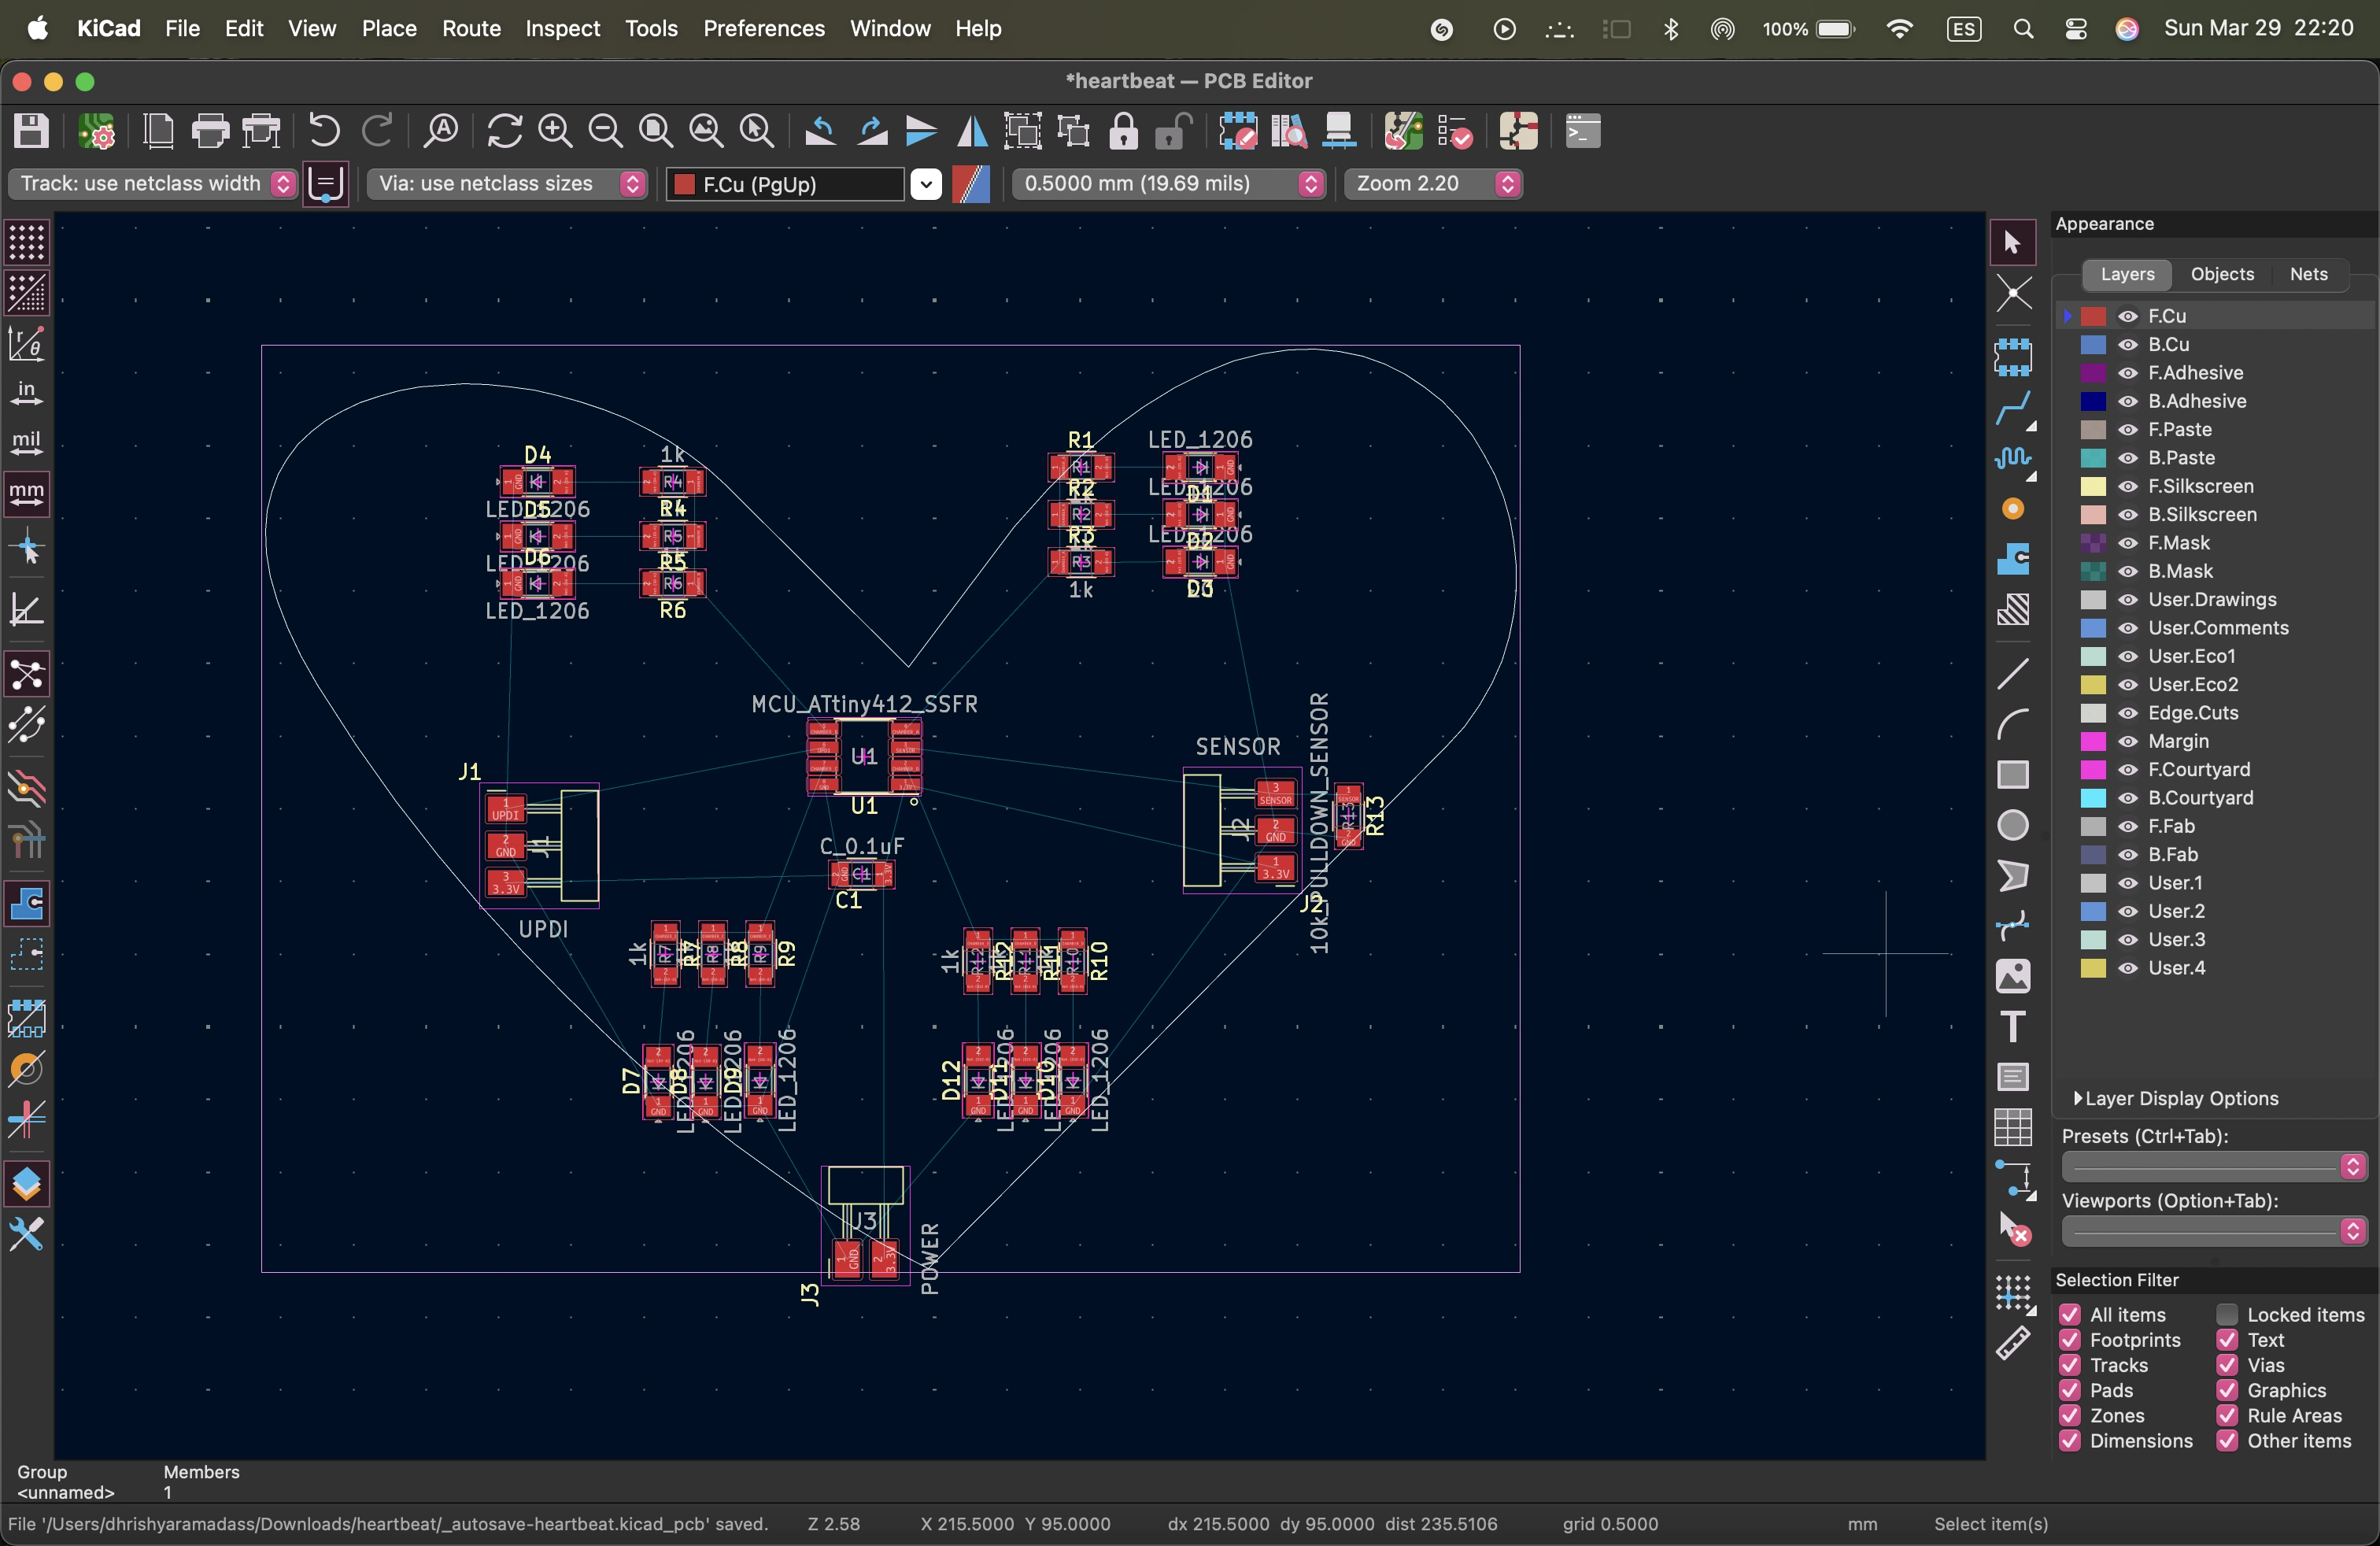Screen dimensions: 2380x1546
Task: Select the Add text tool
Action: (2013, 1027)
